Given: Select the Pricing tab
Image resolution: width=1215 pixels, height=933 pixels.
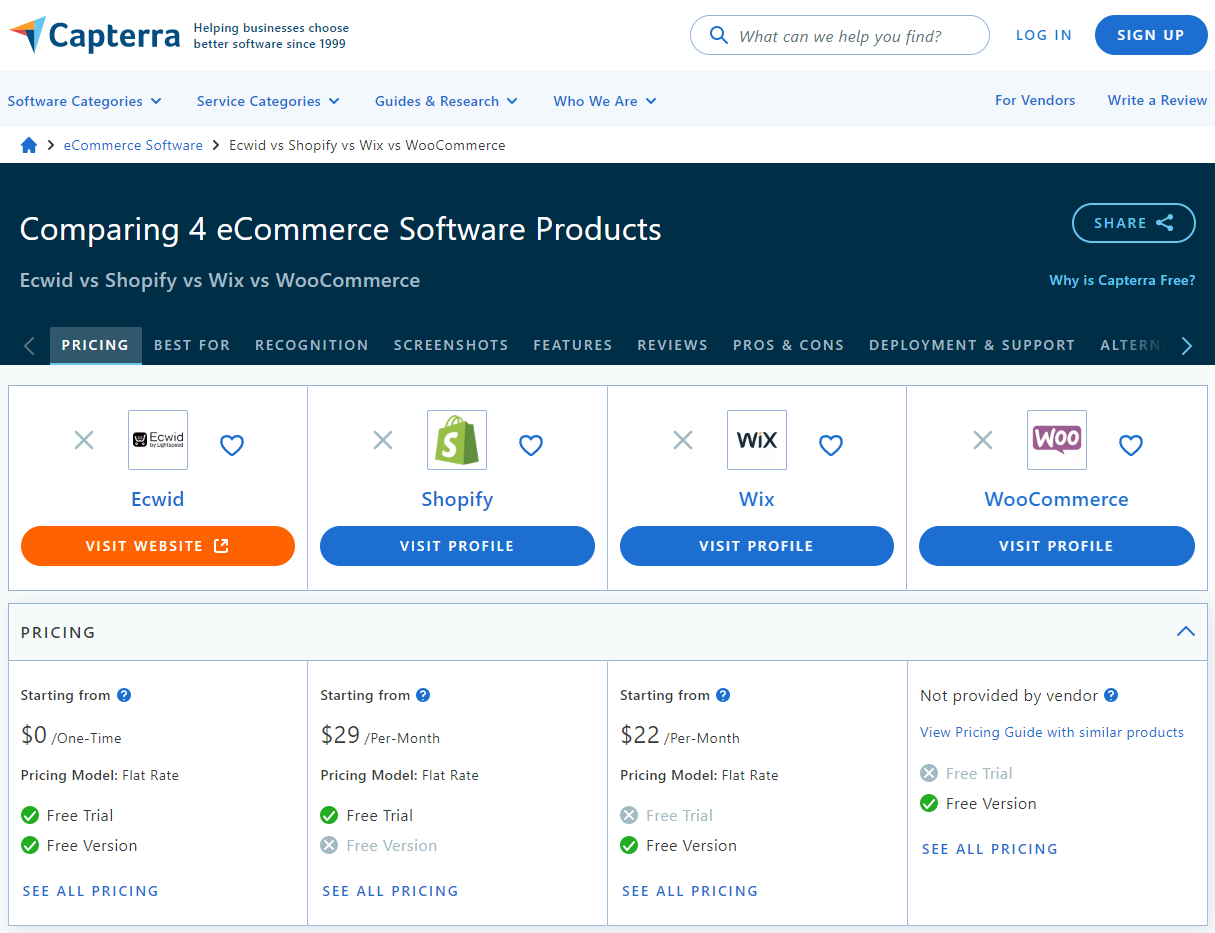Looking at the screenshot, I should (95, 345).
